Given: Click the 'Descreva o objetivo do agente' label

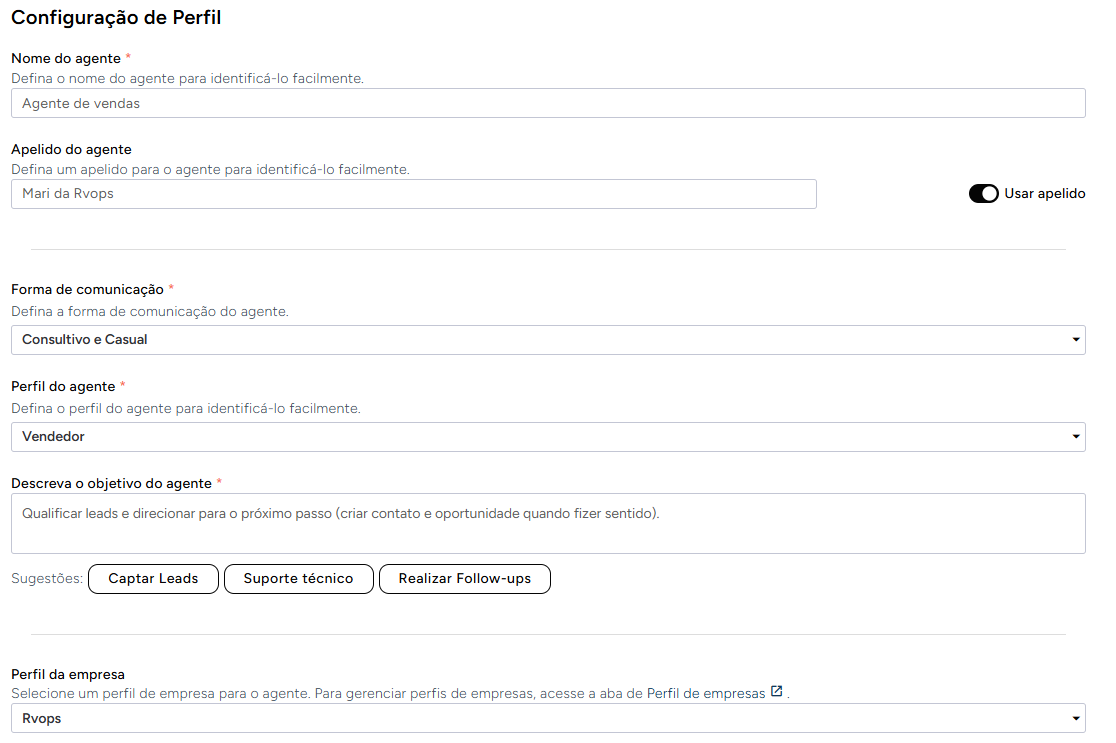Looking at the screenshot, I should (111, 484).
